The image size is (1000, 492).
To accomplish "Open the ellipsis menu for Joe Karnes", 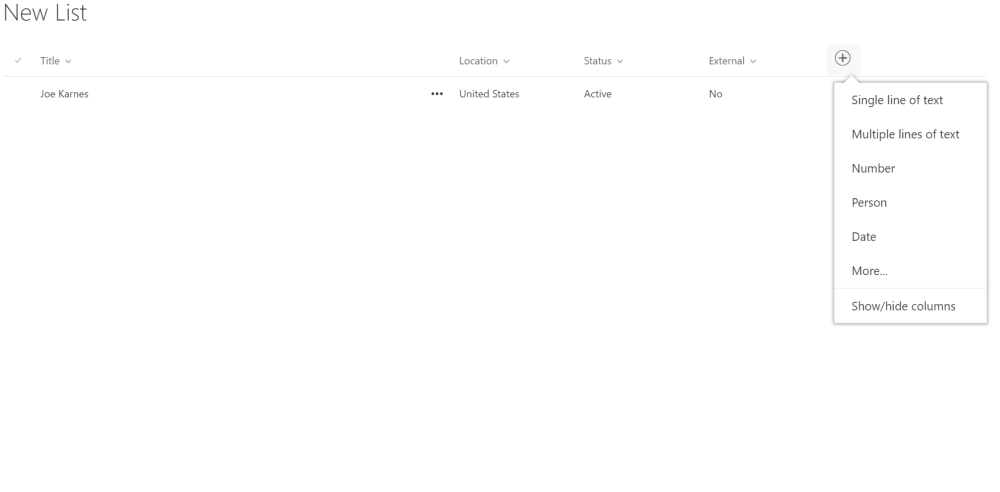I will [x=436, y=94].
